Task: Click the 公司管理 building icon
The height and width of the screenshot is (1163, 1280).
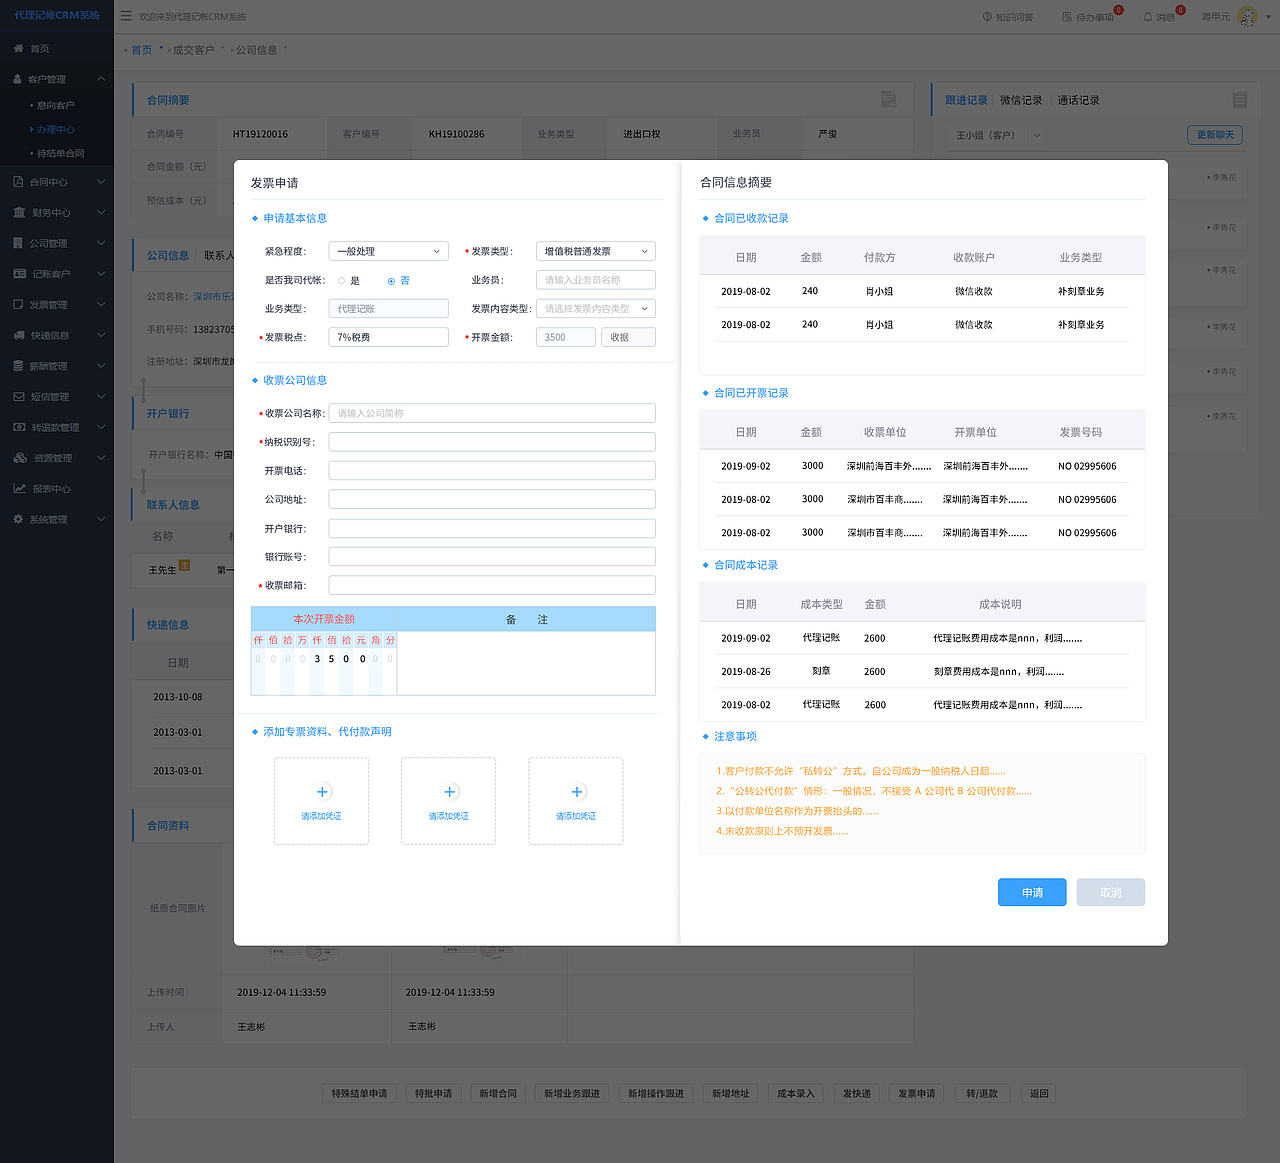Action: pos(19,243)
